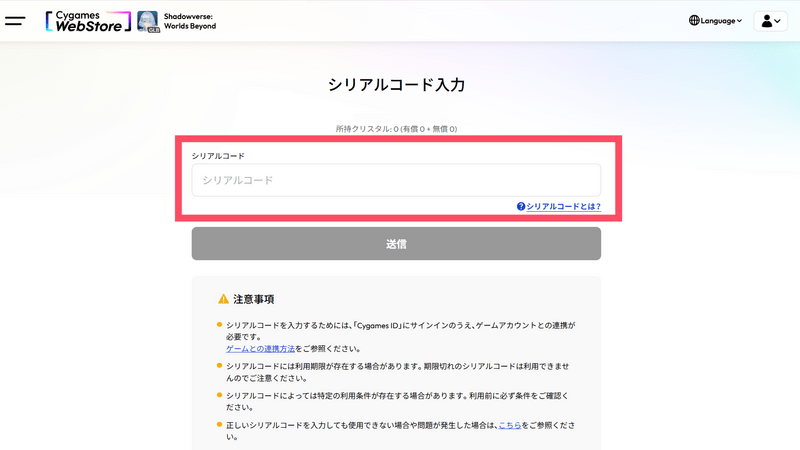Click the Shadowverse: Worlds Beyond title text
This screenshot has width=800, height=450.
click(x=190, y=21)
